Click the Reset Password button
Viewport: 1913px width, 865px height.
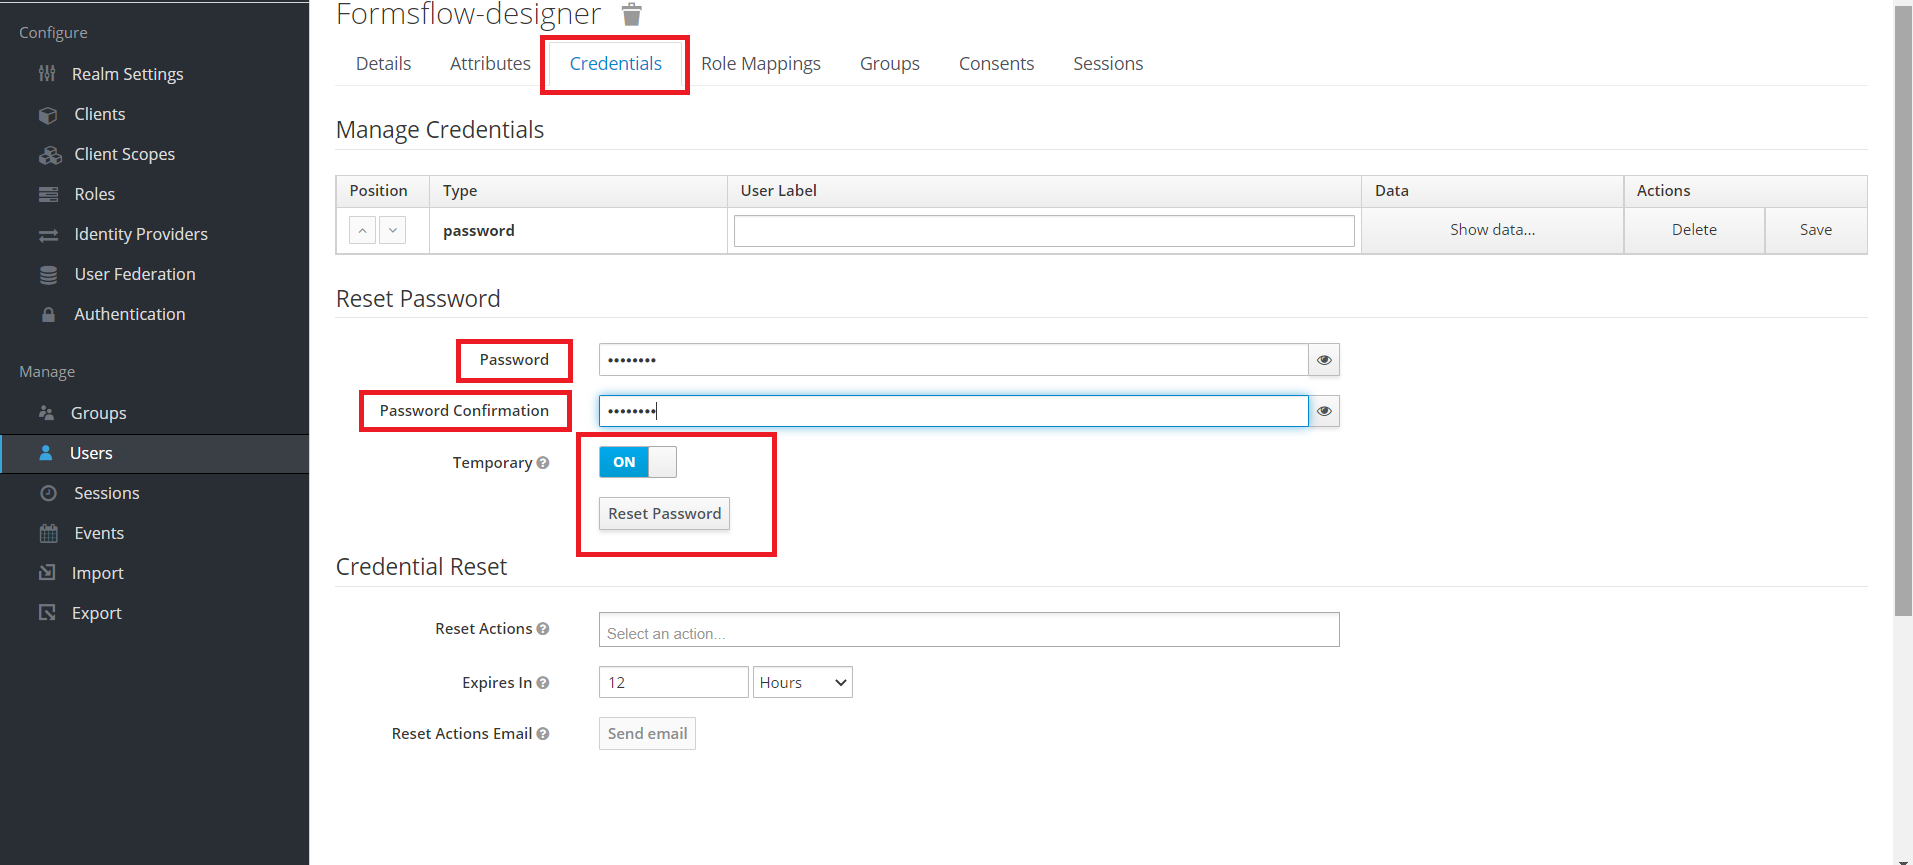coord(665,513)
